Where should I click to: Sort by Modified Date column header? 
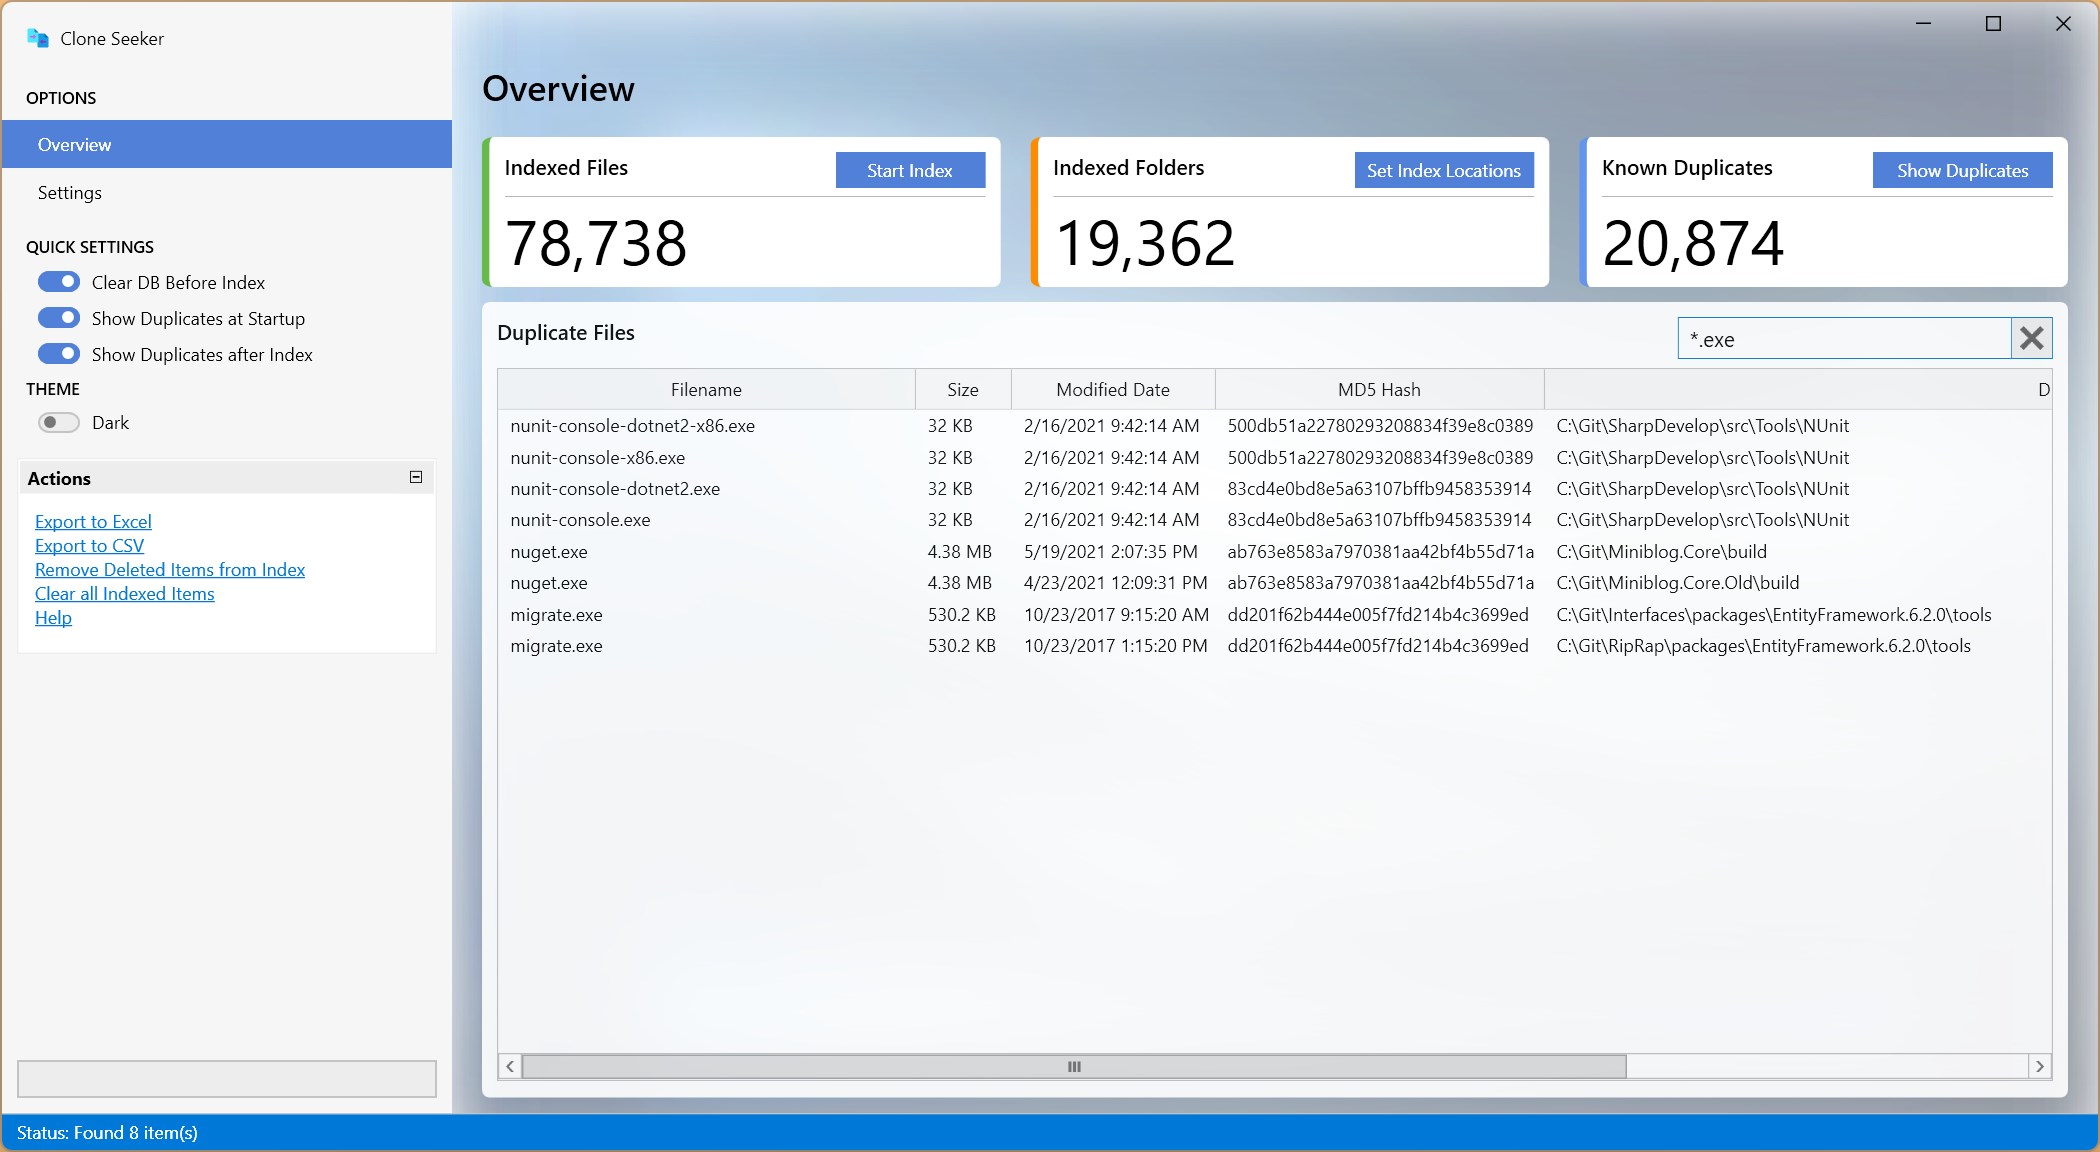coord(1112,389)
